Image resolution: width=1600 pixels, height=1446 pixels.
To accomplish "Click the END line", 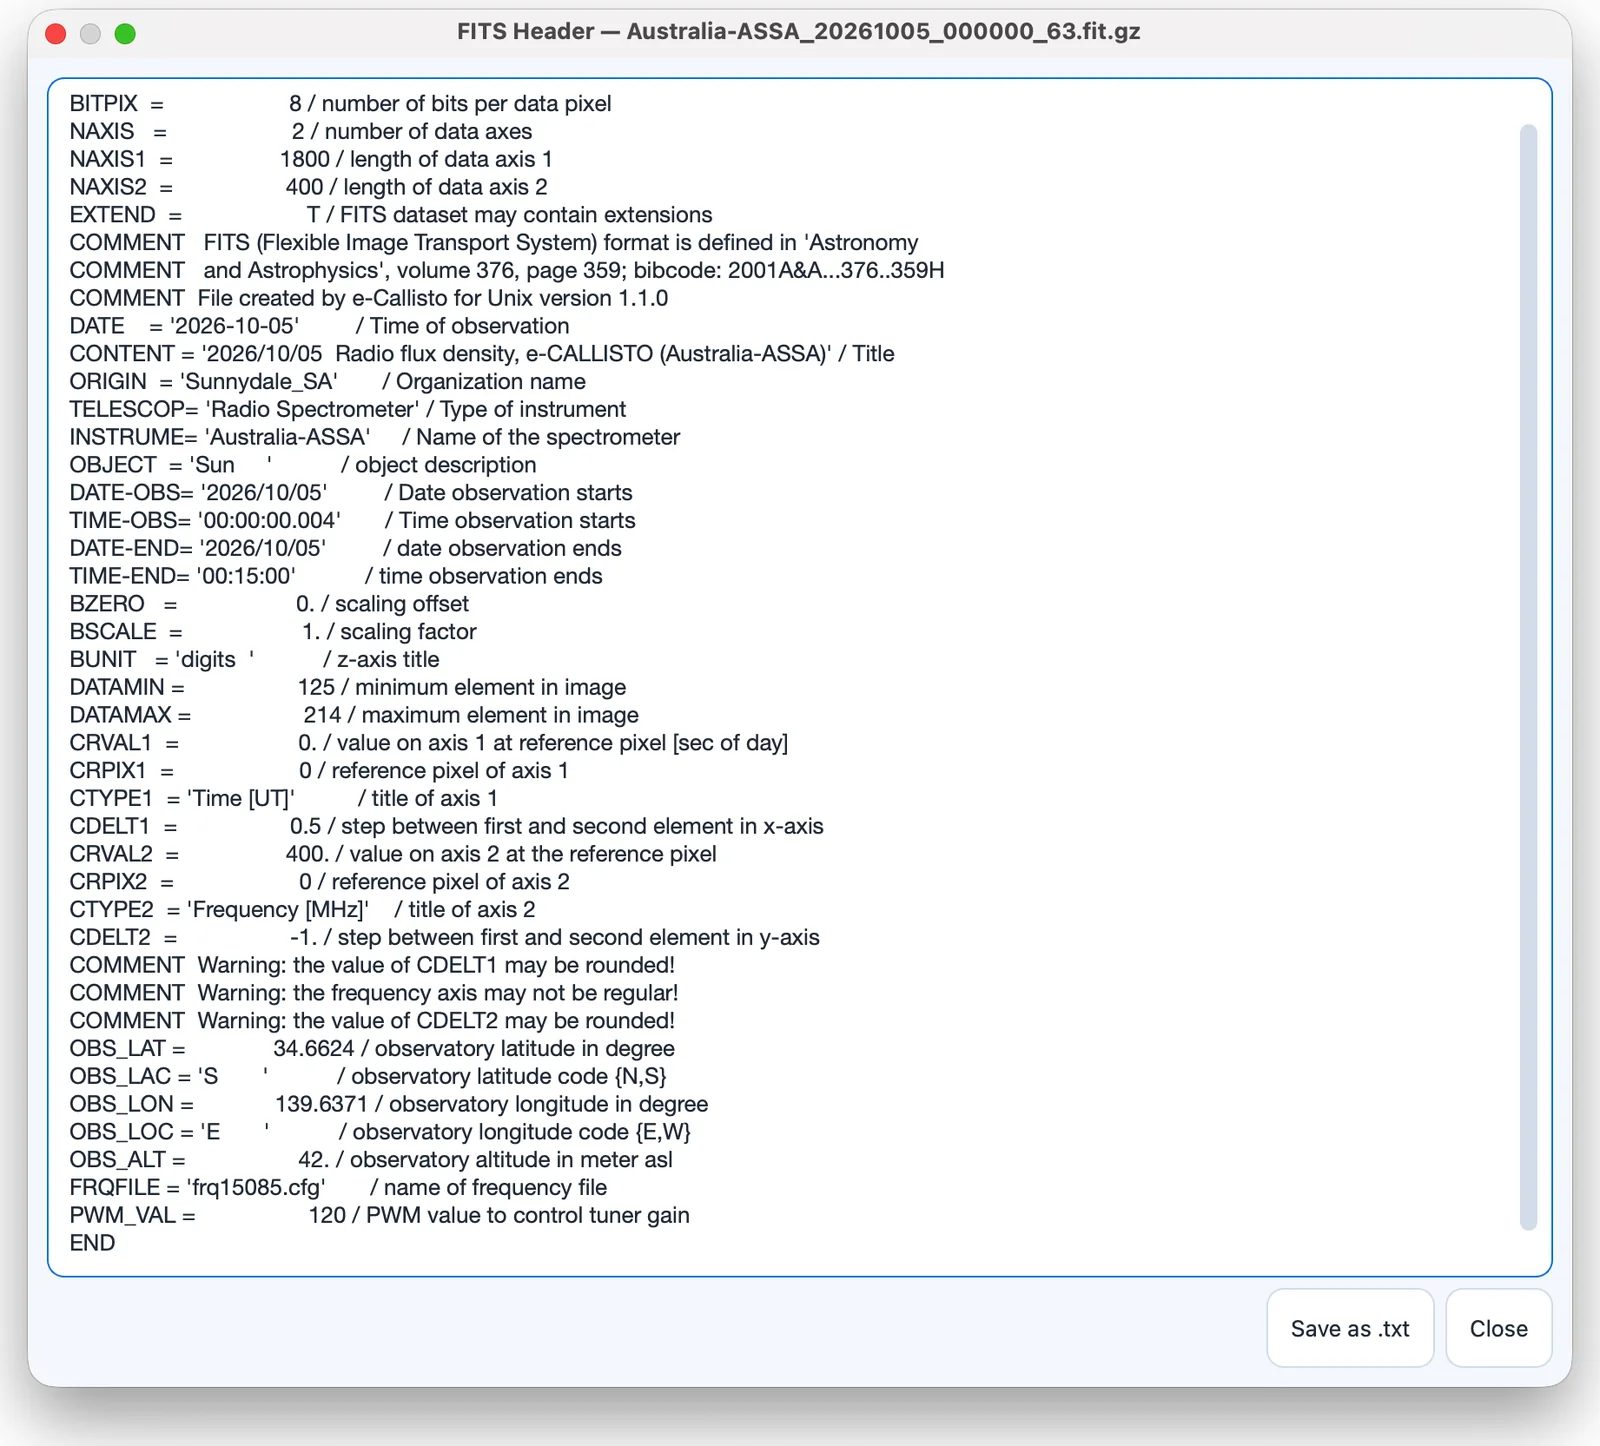I will (92, 1244).
